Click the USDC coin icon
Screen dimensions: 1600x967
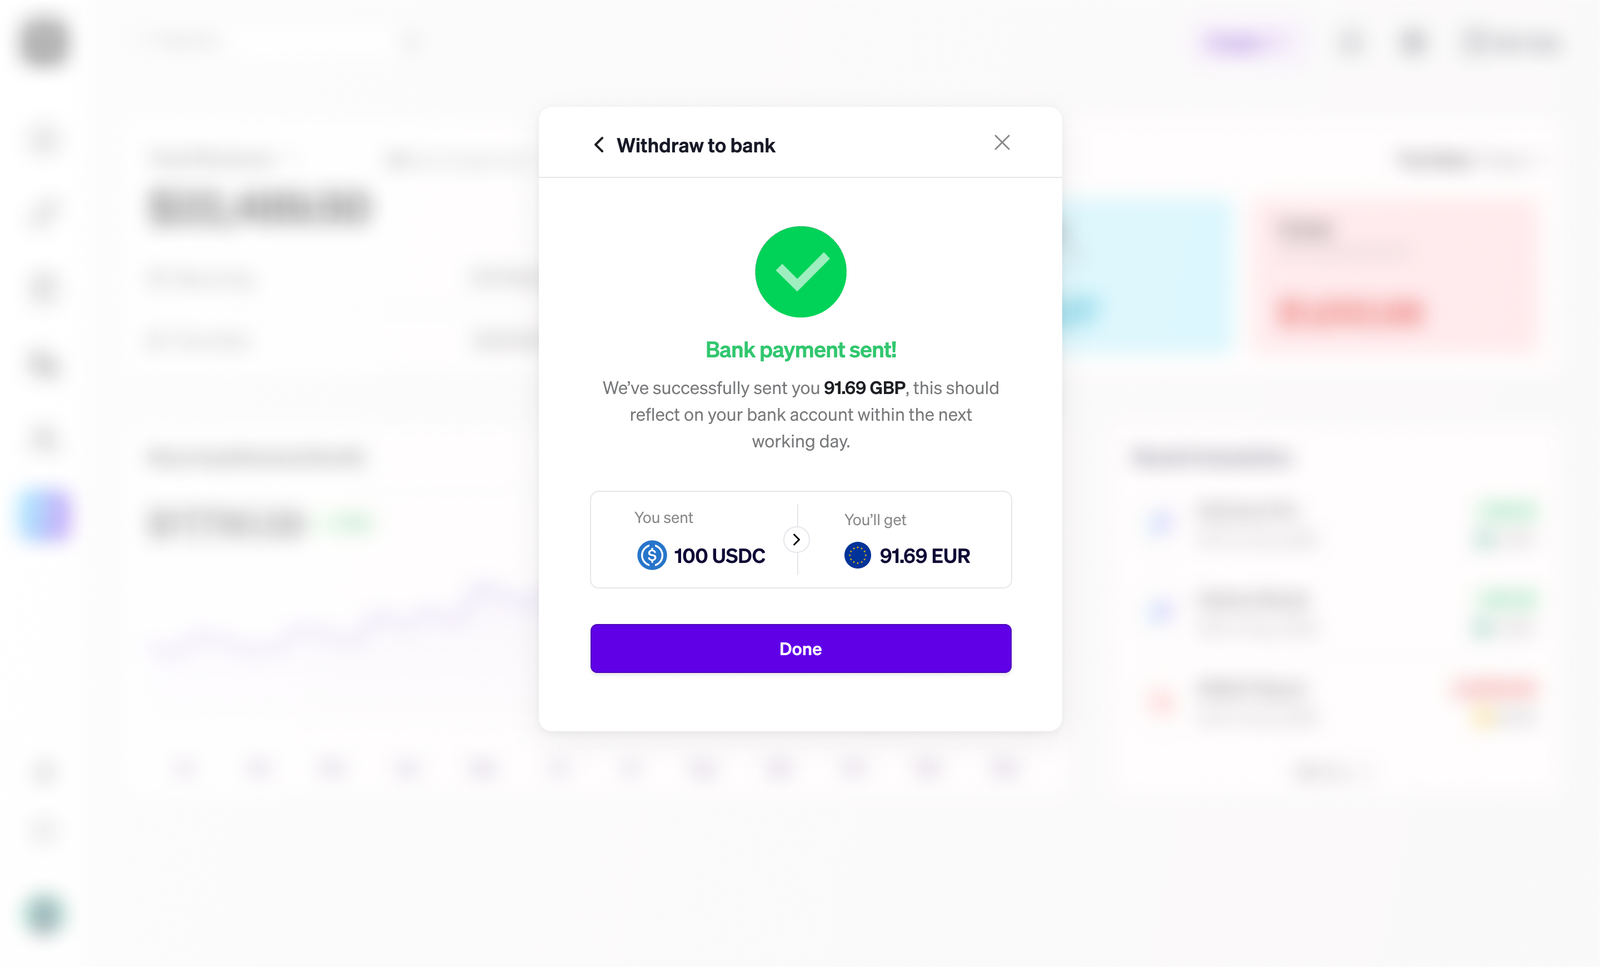tap(652, 555)
